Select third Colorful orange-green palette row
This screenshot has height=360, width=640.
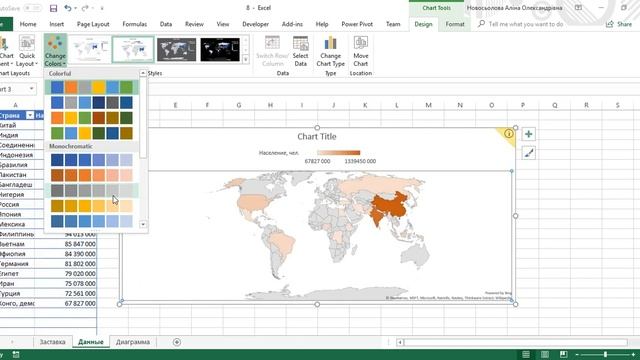pos(92,118)
